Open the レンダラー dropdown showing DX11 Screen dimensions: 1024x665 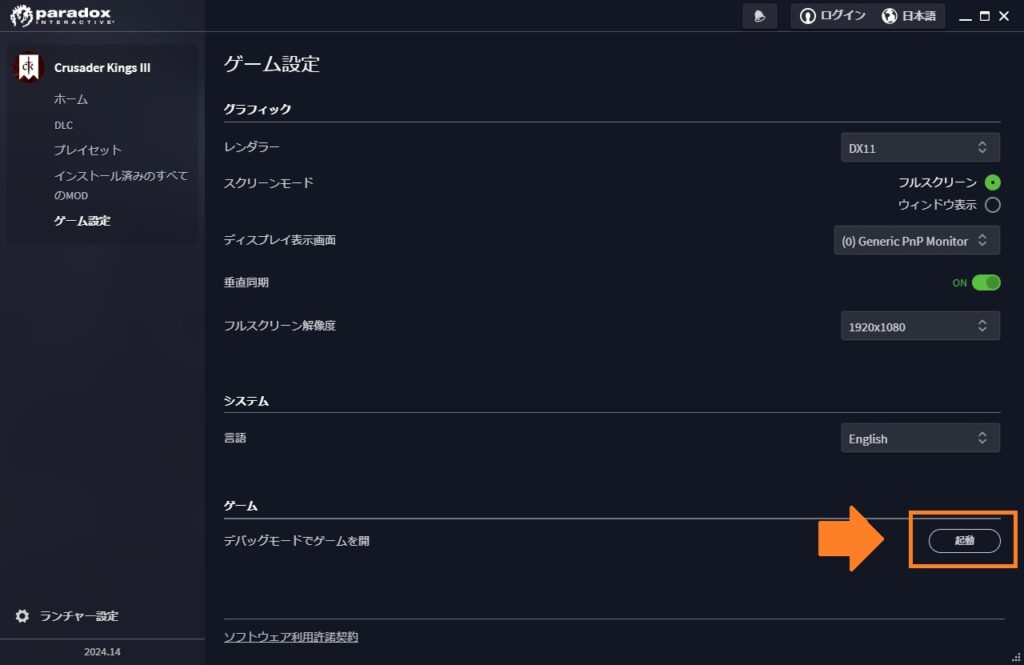point(919,147)
